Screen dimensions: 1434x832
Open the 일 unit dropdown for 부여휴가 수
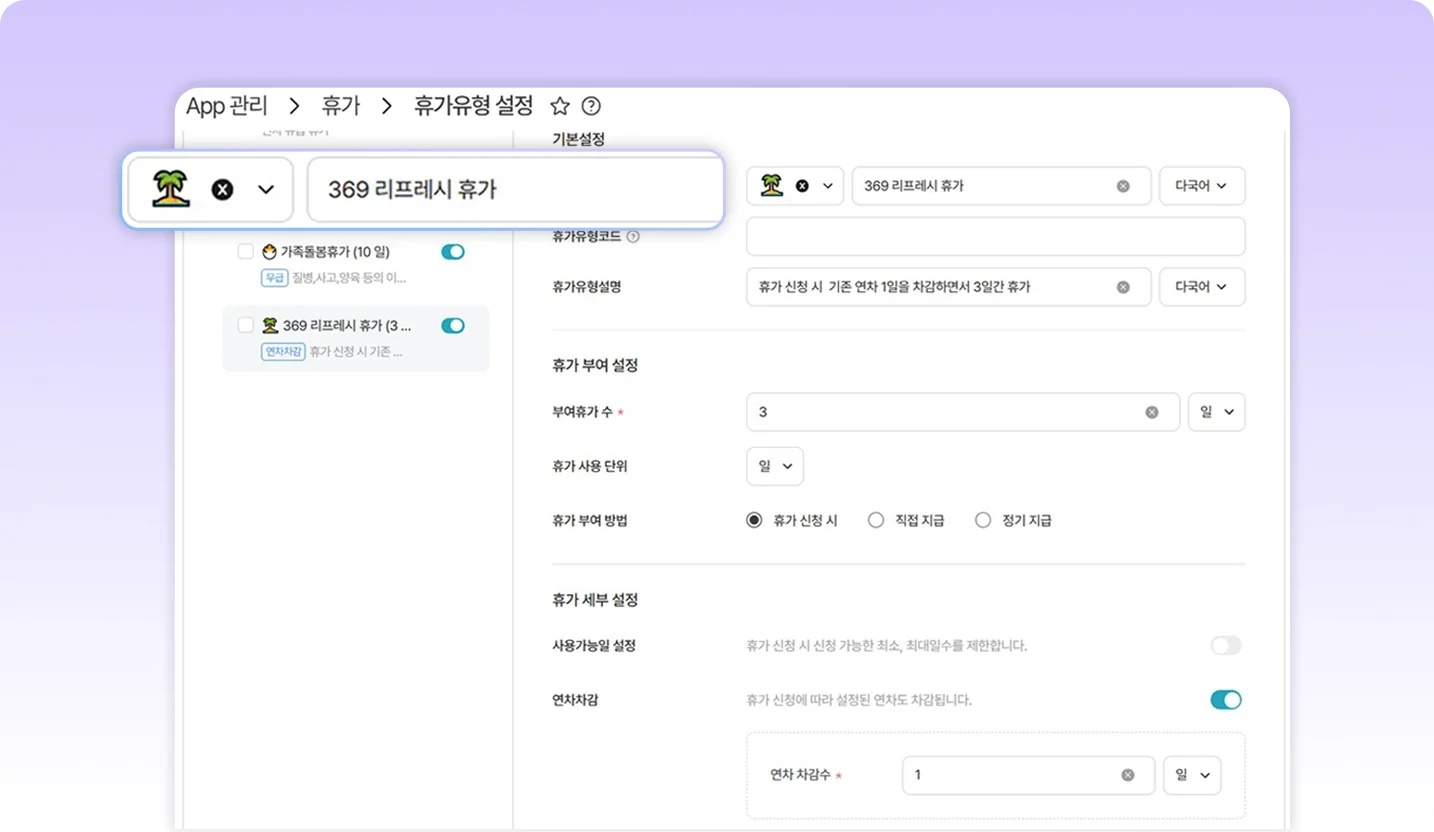(1216, 411)
